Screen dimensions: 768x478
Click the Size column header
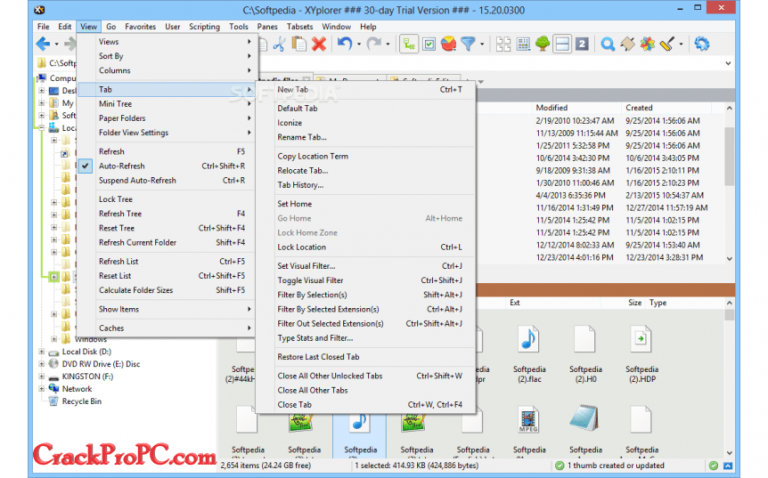635,303
